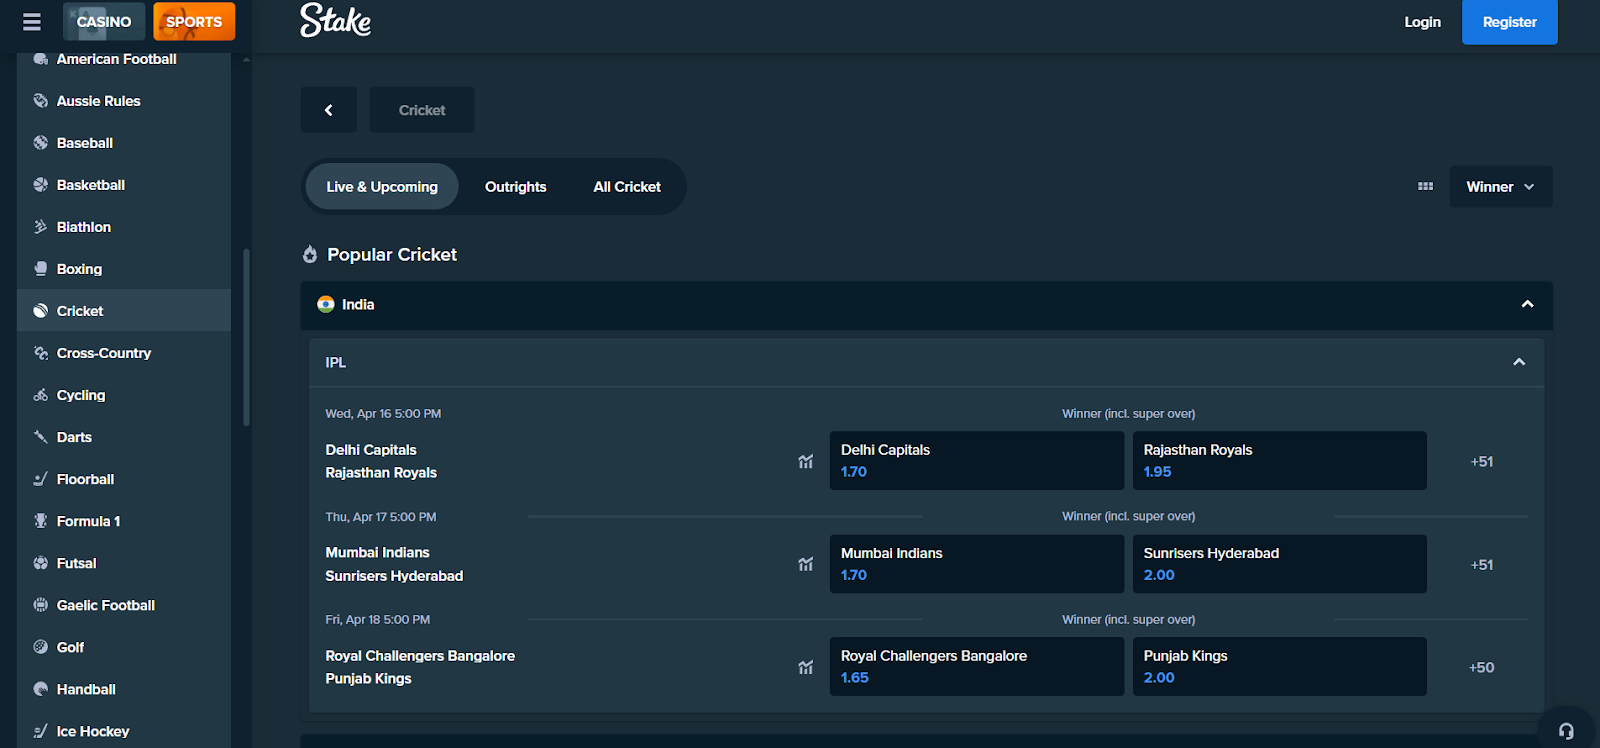Select the Formula 1 icon

(x=40, y=521)
